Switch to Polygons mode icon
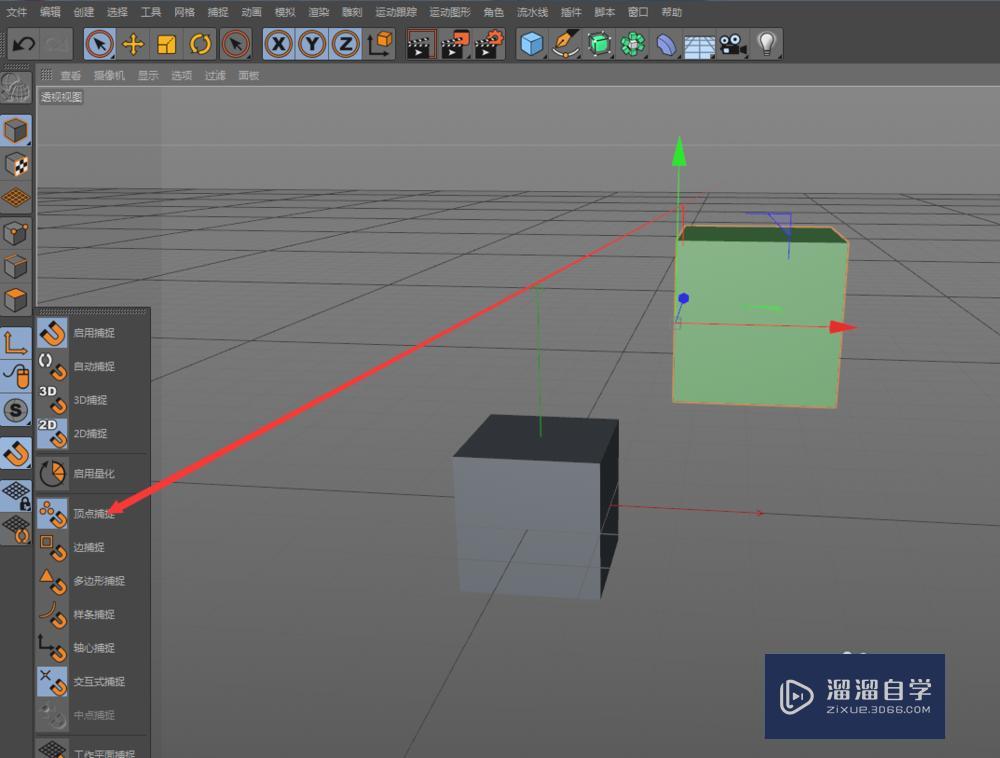 pos(16,300)
